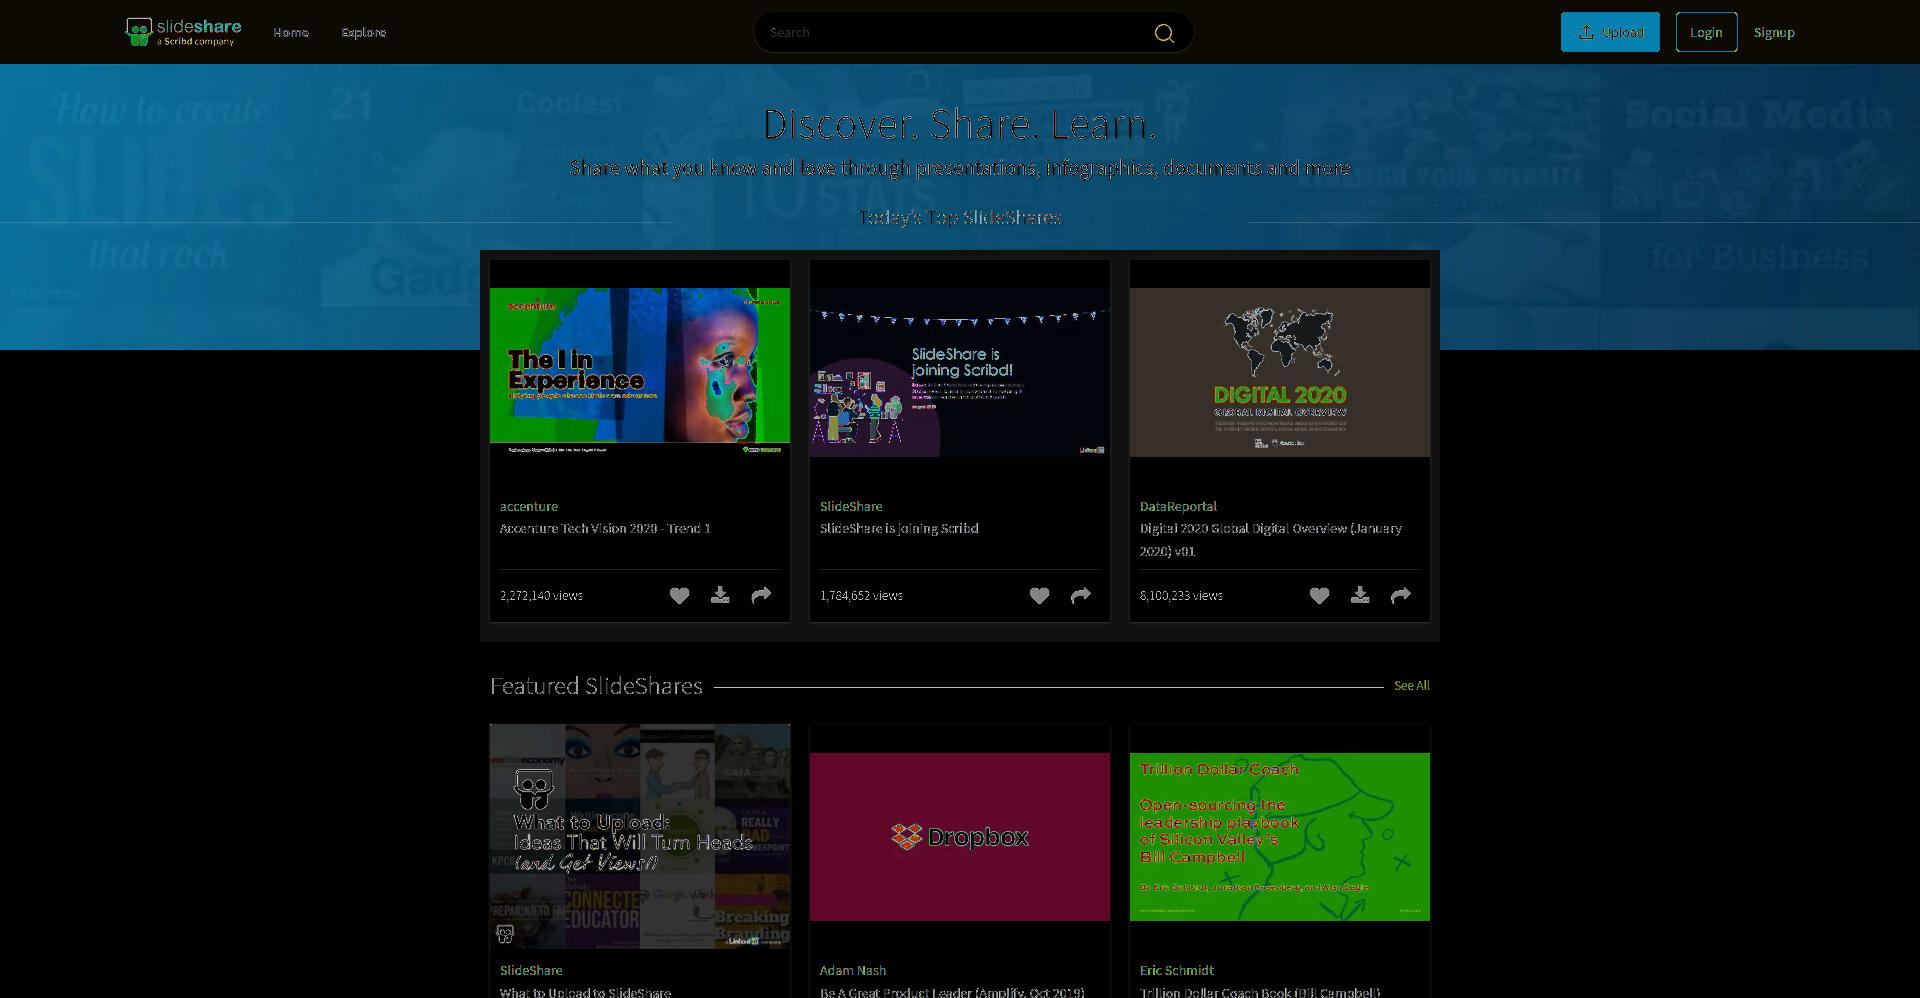The image size is (1920, 998).
Task: Click the Login button
Action: click(x=1706, y=32)
